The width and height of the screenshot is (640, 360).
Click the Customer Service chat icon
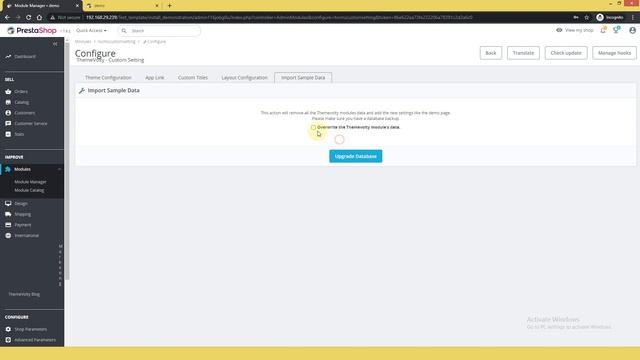pyautogui.click(x=8, y=123)
